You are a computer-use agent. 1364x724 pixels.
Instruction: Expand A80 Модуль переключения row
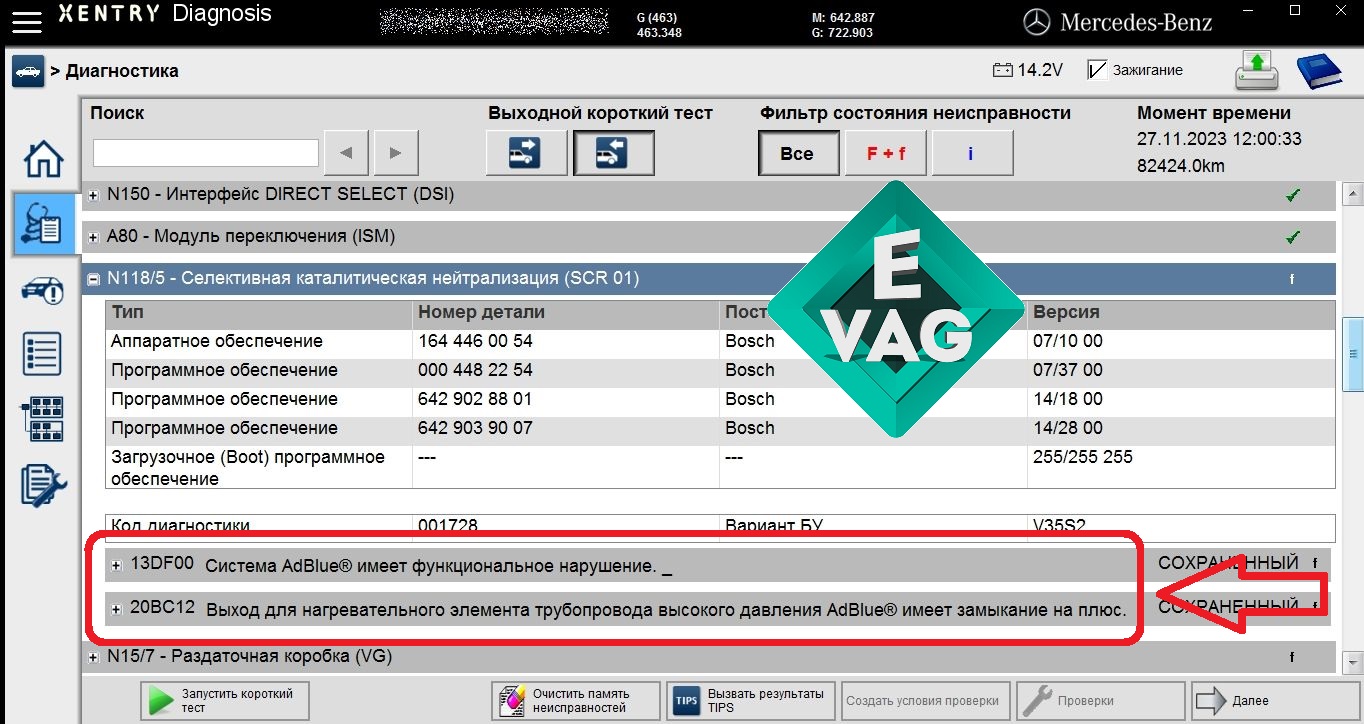pyautogui.click(x=94, y=238)
